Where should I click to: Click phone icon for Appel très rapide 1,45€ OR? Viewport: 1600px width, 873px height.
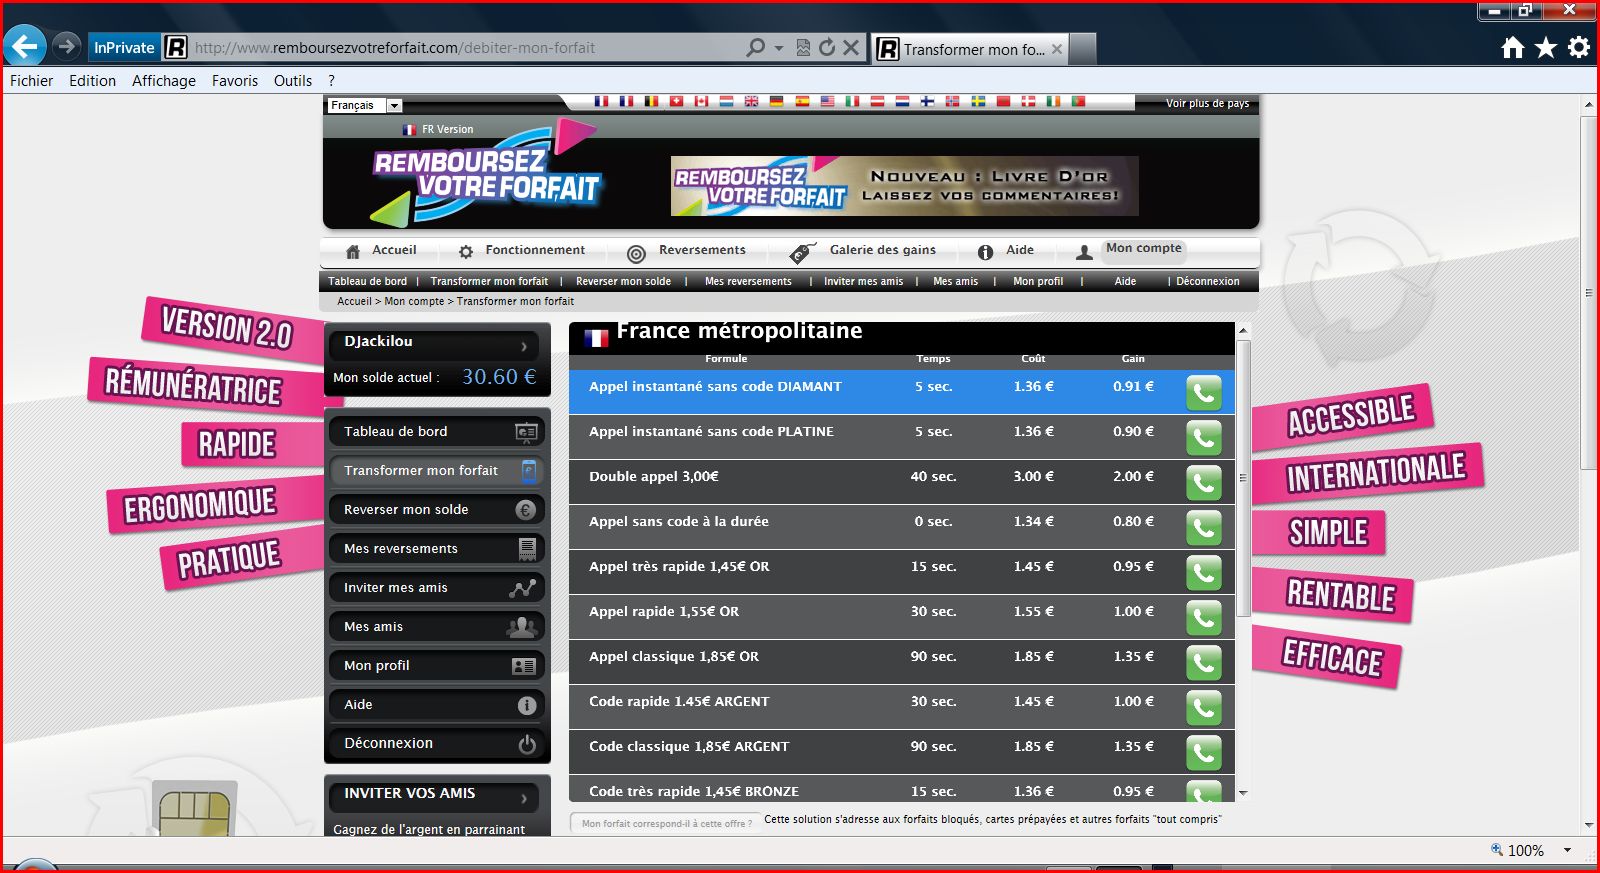tap(1204, 573)
